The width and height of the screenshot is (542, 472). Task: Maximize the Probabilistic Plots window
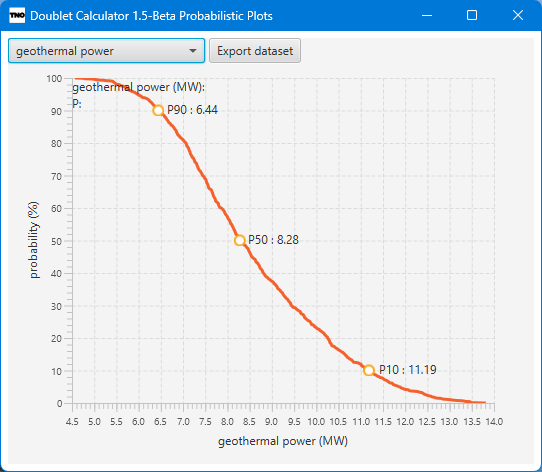[x=472, y=16]
